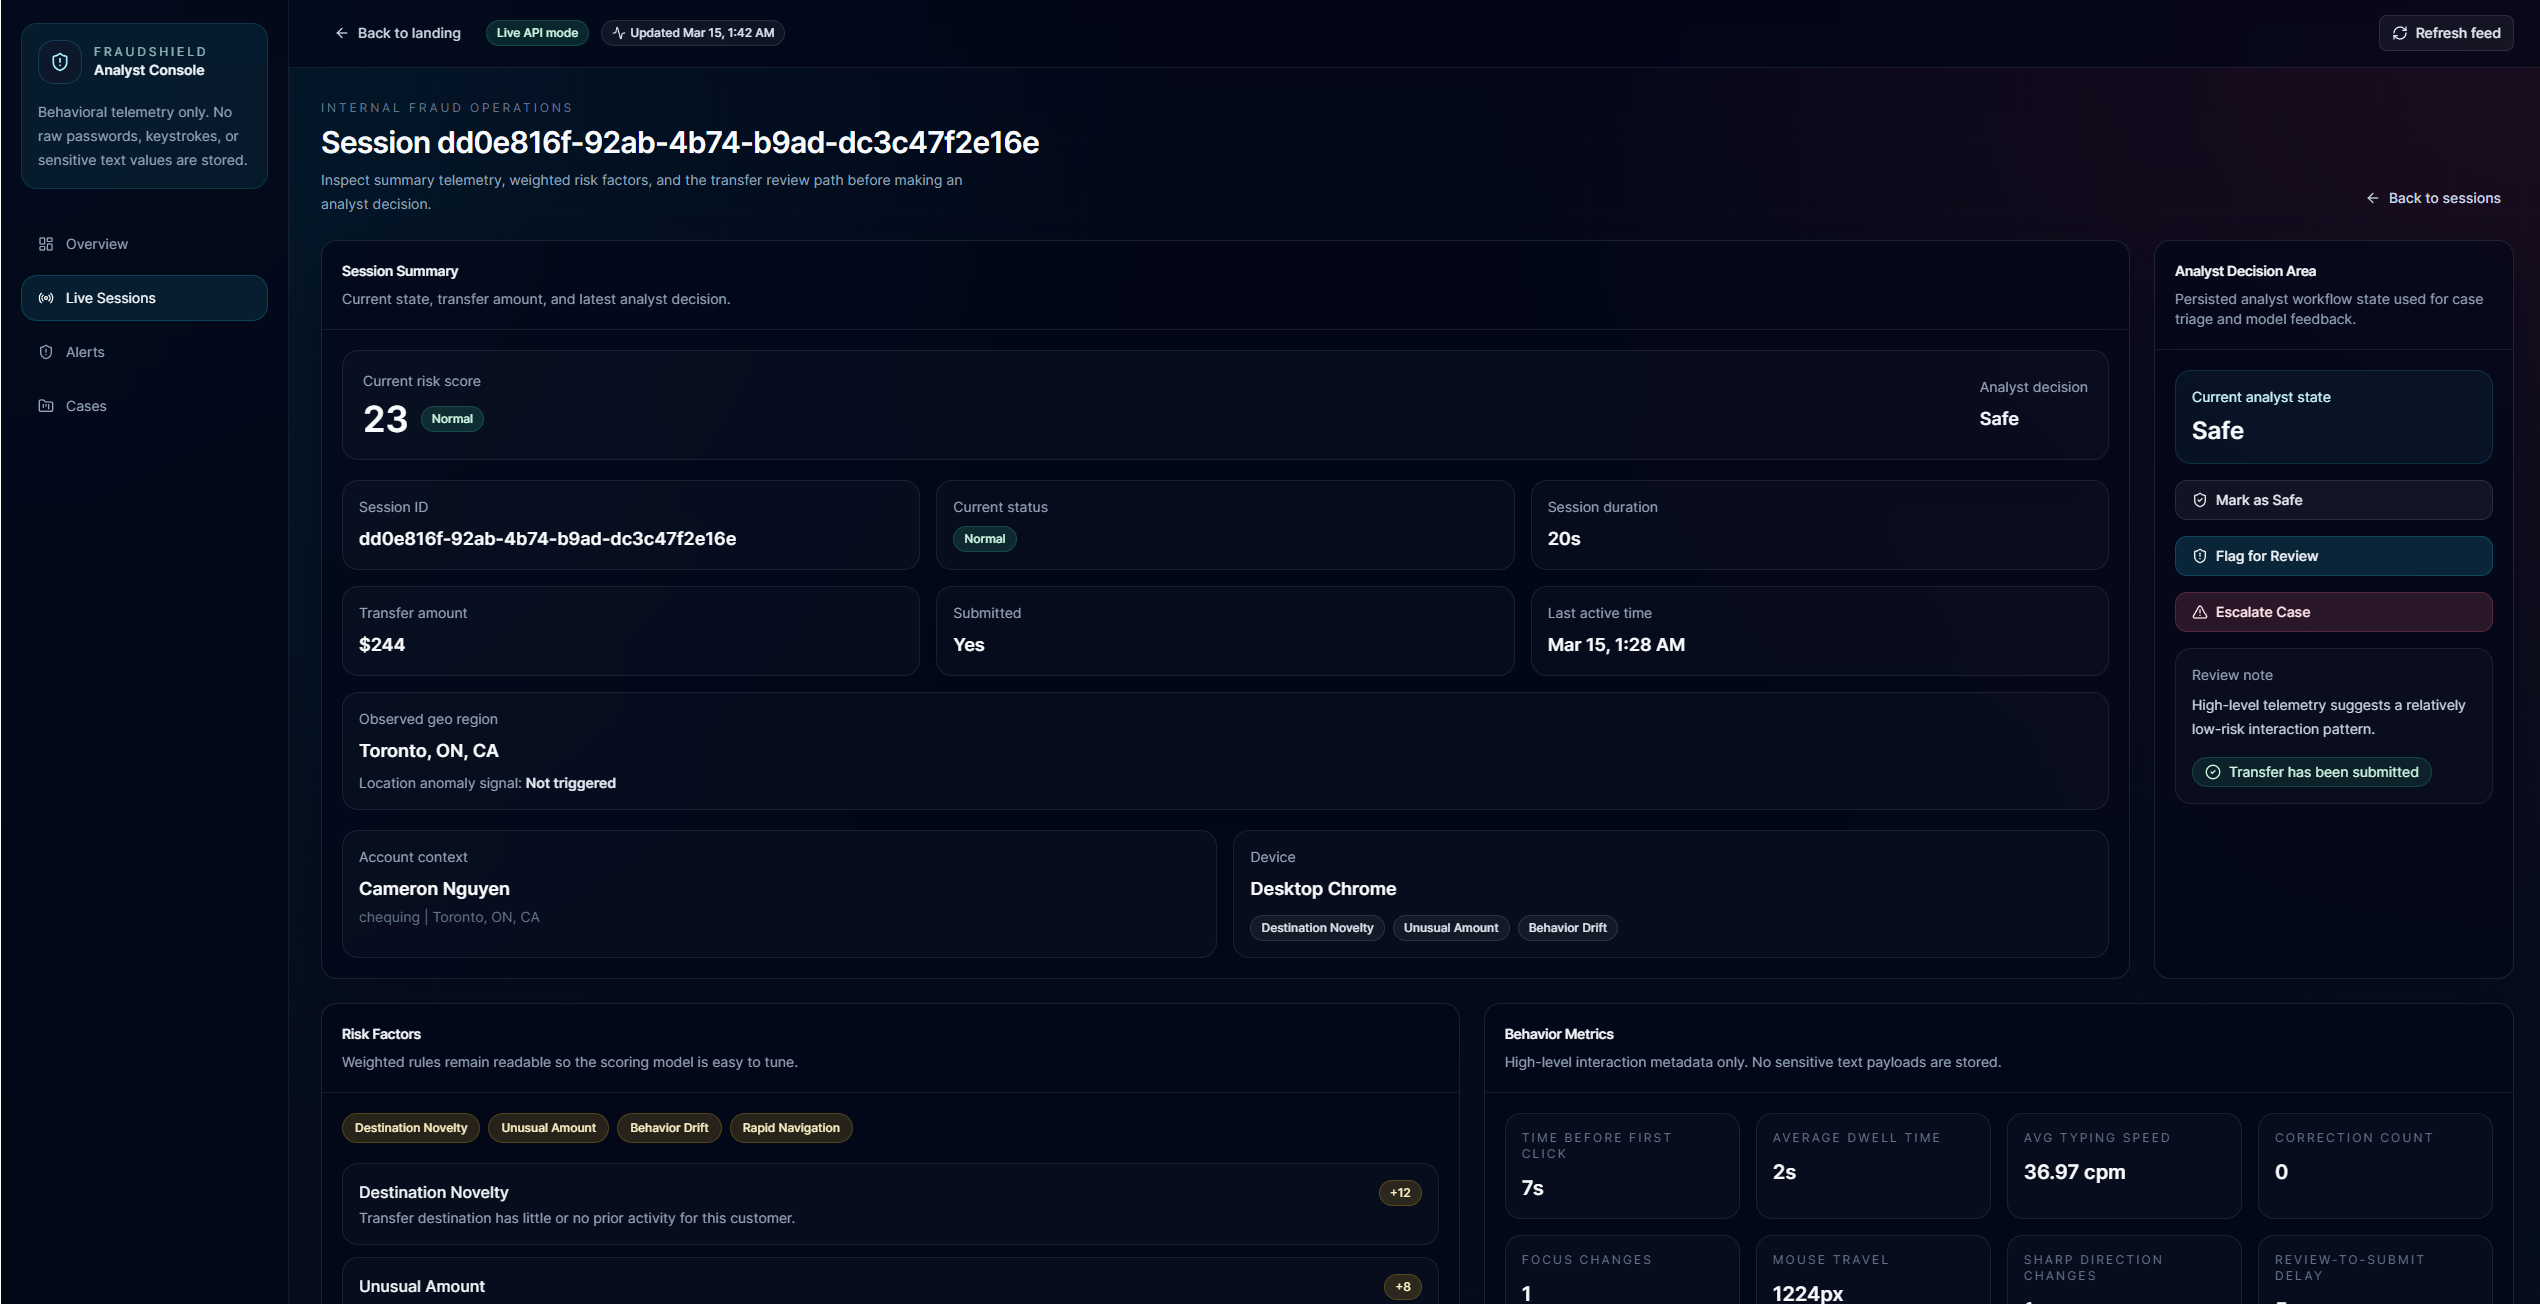Click the FraudShield shield logo icon
Screen dimensions: 2540x1304
60,62
